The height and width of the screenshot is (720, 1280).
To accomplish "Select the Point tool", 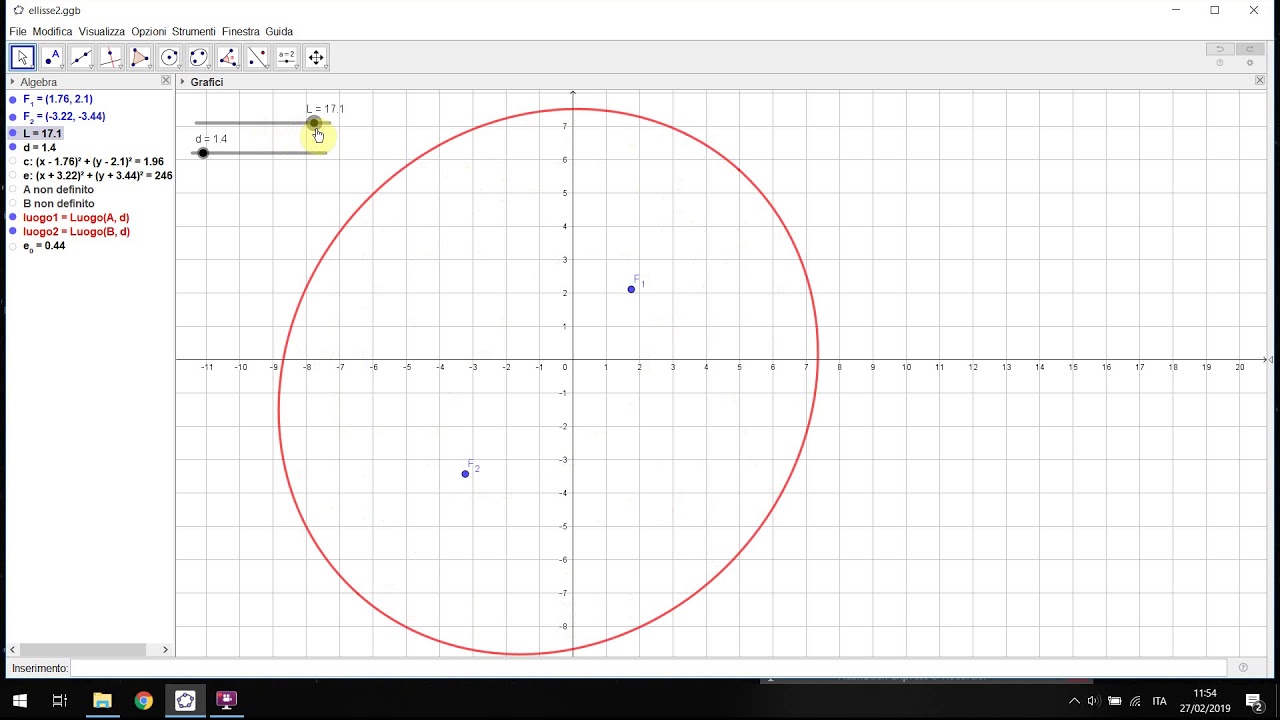I will [52, 58].
